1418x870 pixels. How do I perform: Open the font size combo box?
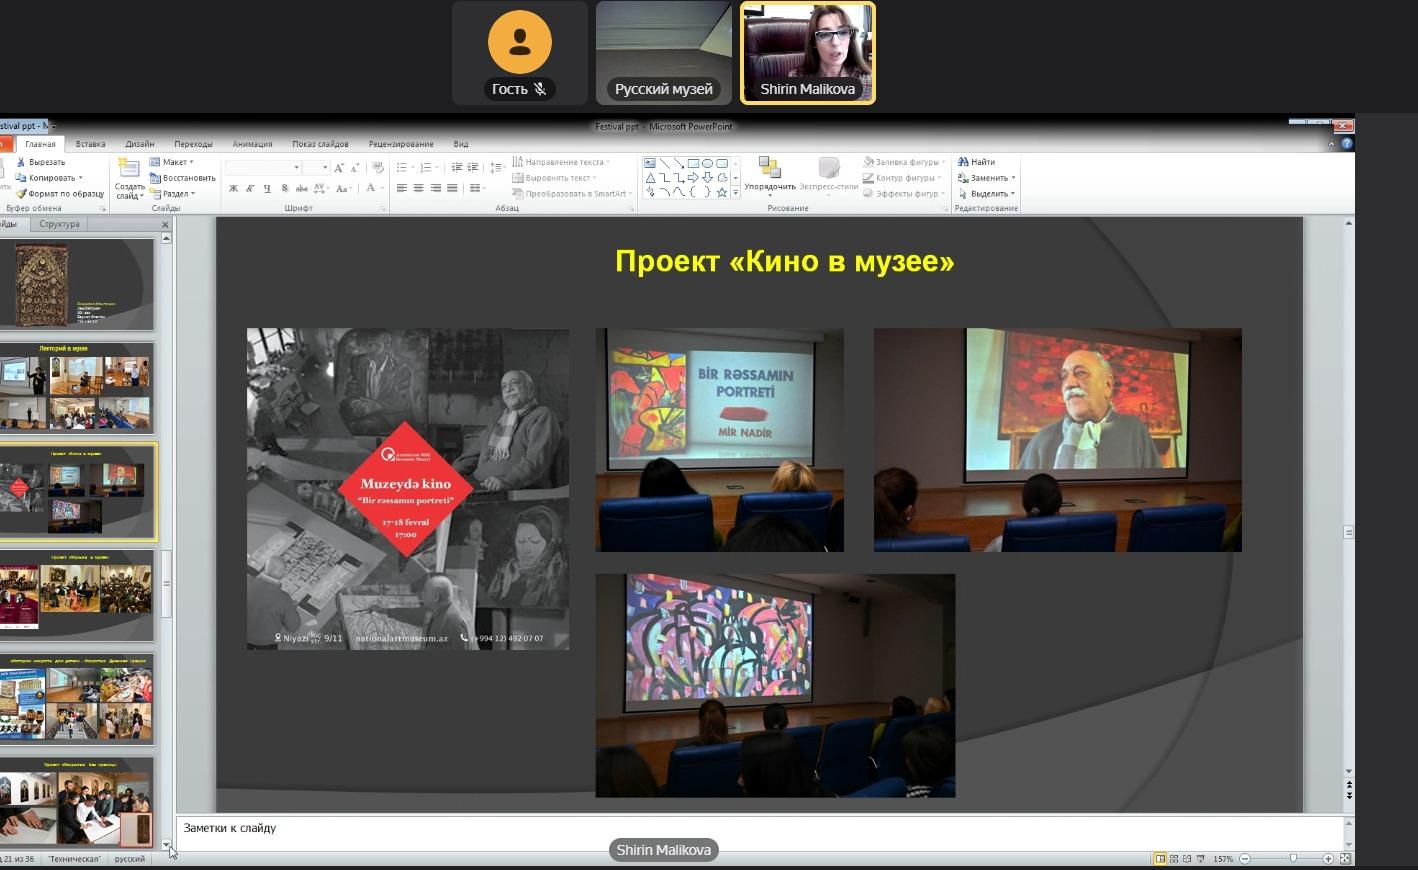[x=316, y=168]
